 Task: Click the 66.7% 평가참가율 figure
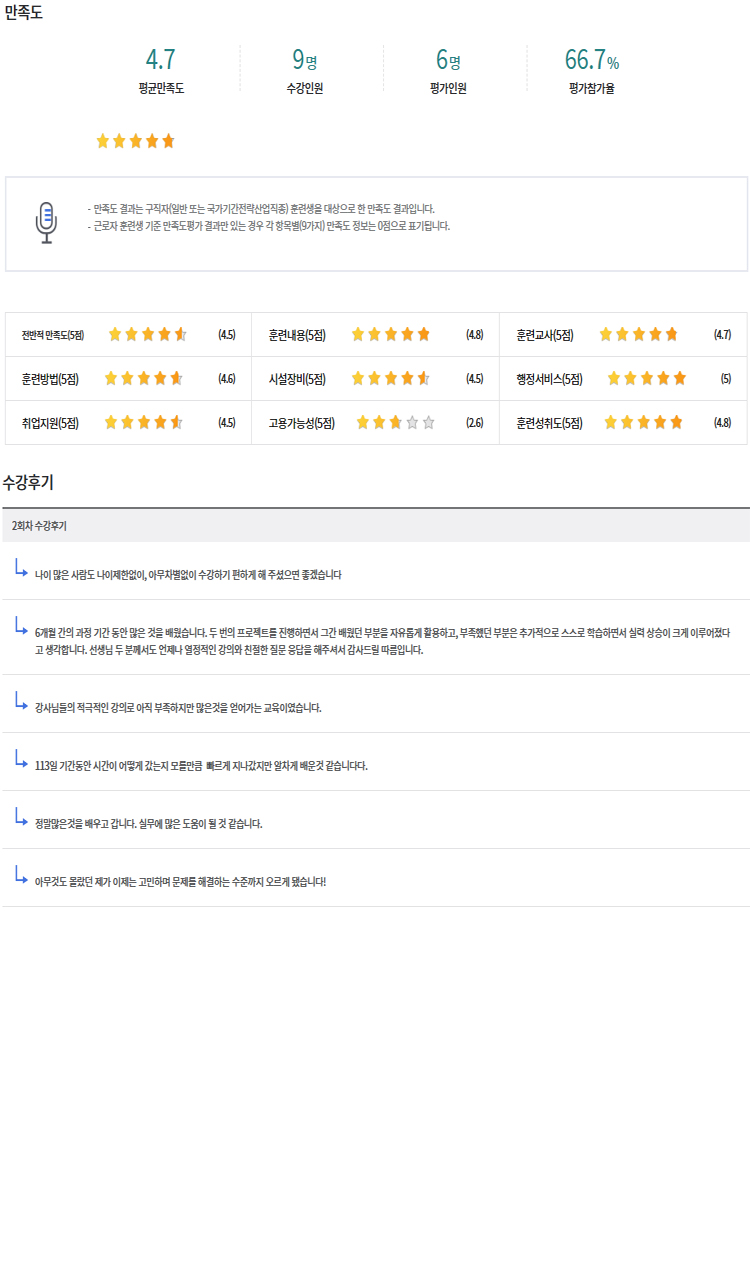click(x=591, y=60)
